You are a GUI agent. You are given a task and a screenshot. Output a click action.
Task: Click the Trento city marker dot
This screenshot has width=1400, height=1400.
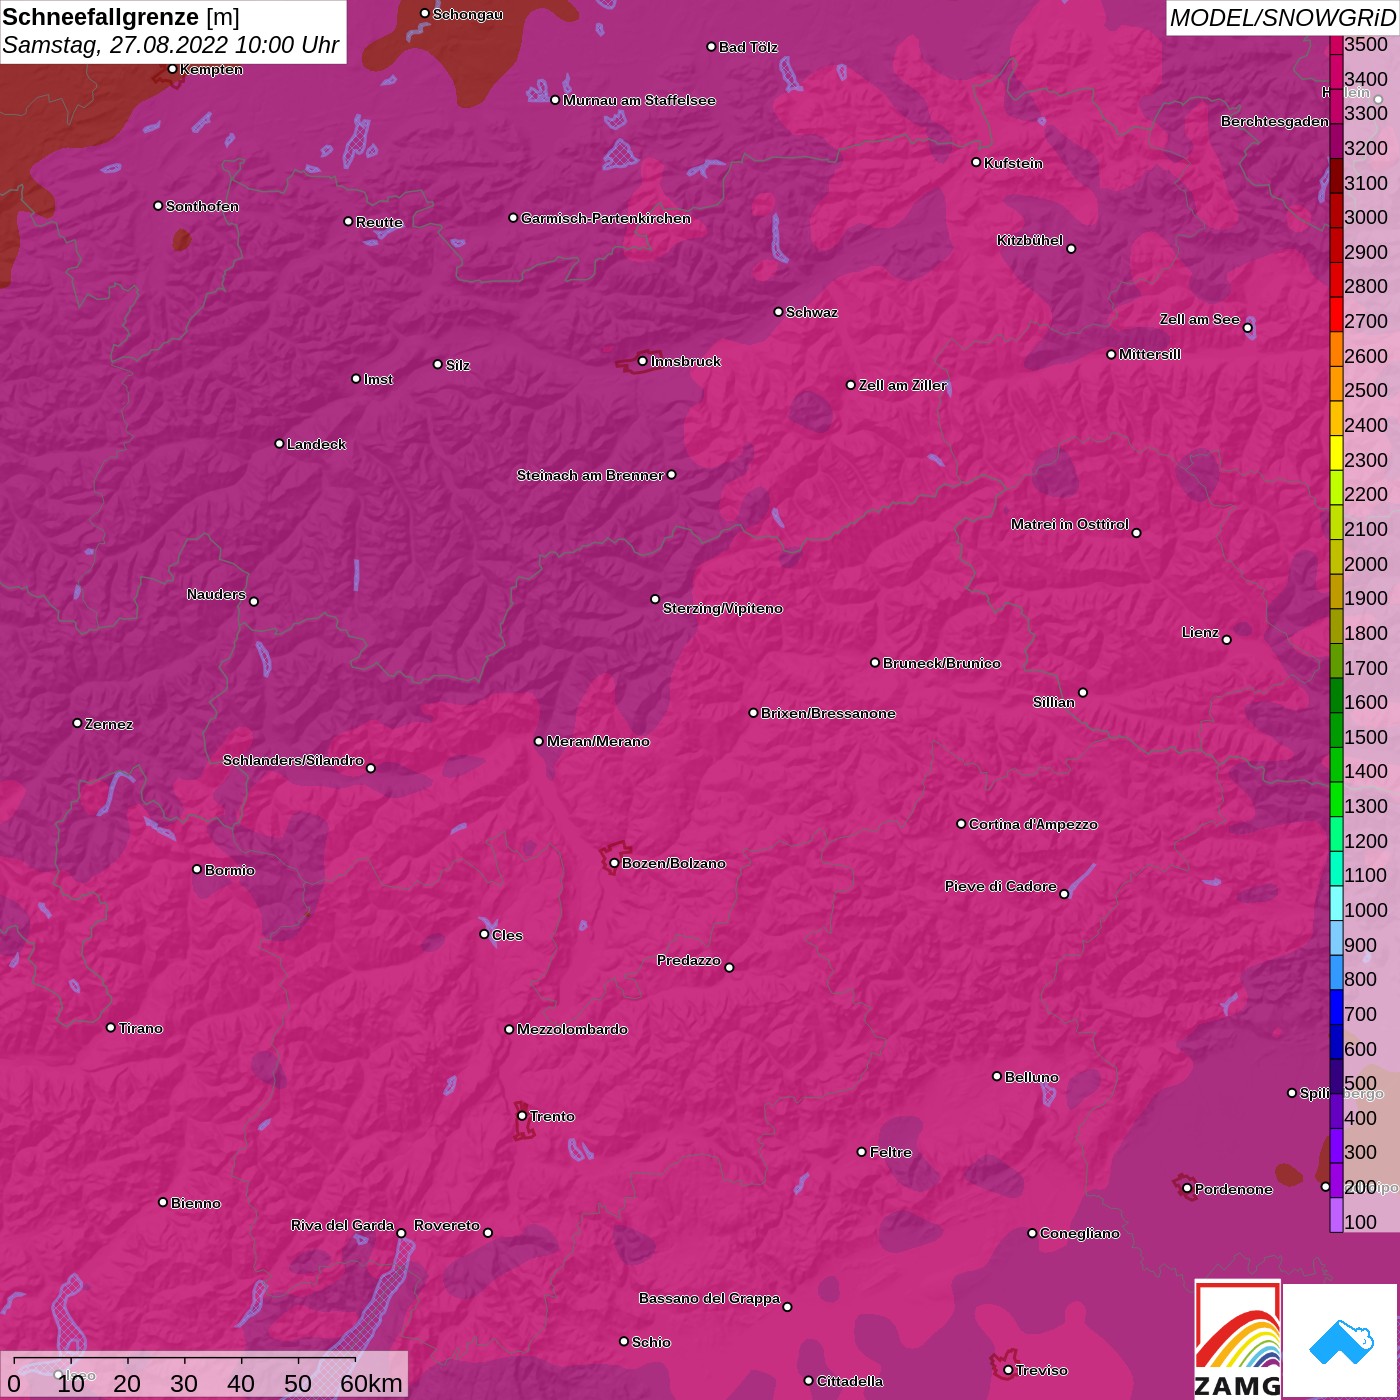point(522,1116)
